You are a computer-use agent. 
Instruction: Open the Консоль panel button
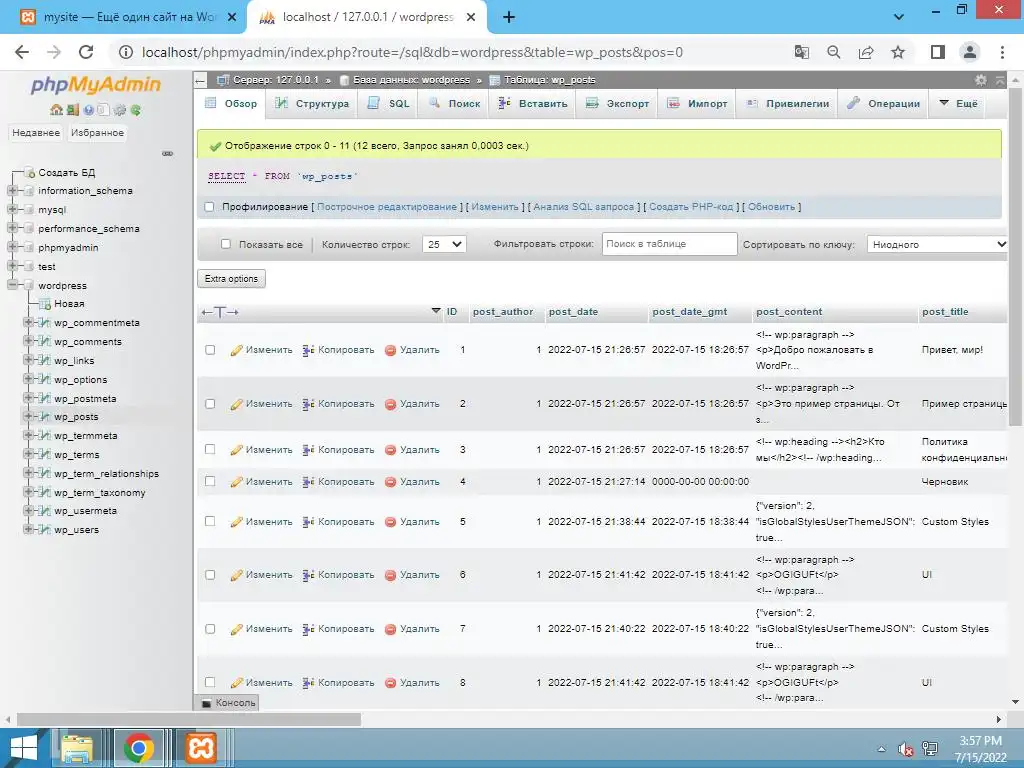[227, 703]
